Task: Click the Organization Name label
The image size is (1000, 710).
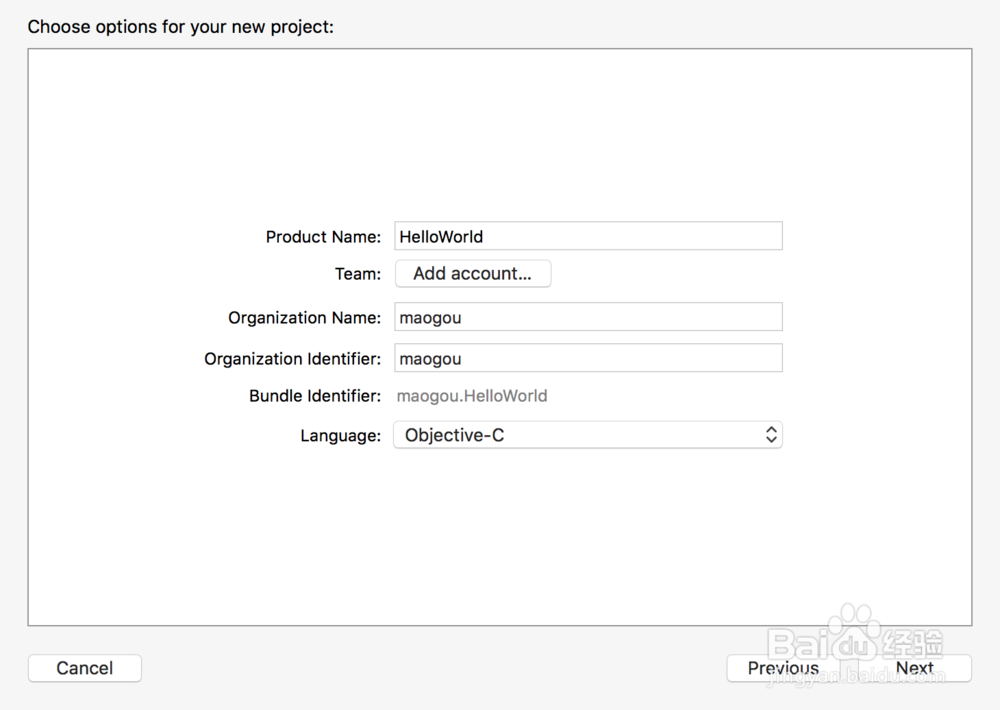Action: 304,318
